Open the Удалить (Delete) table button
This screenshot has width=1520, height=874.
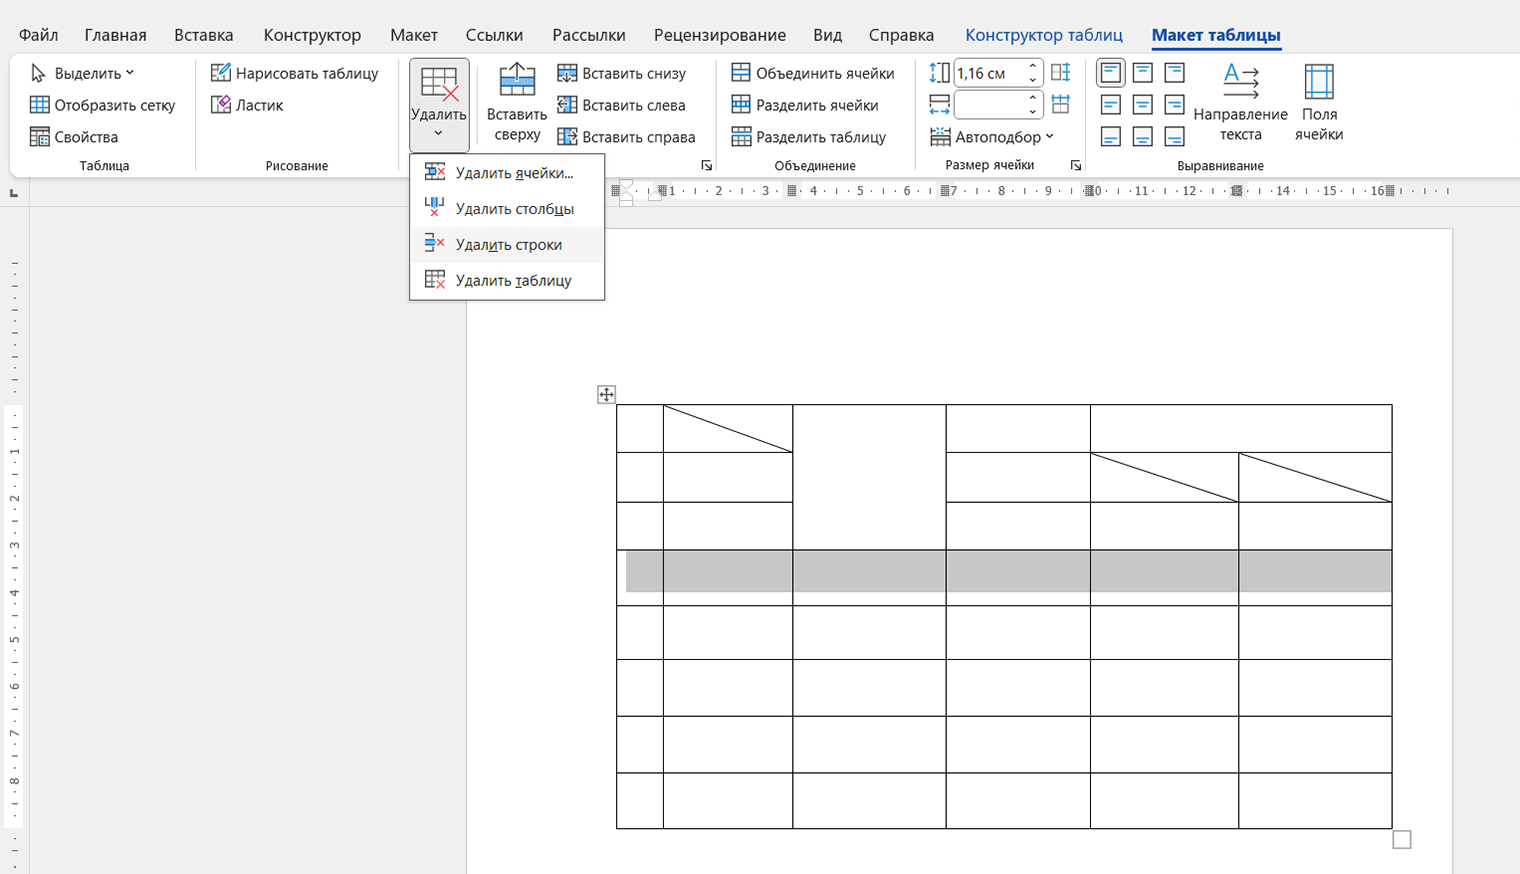439,105
